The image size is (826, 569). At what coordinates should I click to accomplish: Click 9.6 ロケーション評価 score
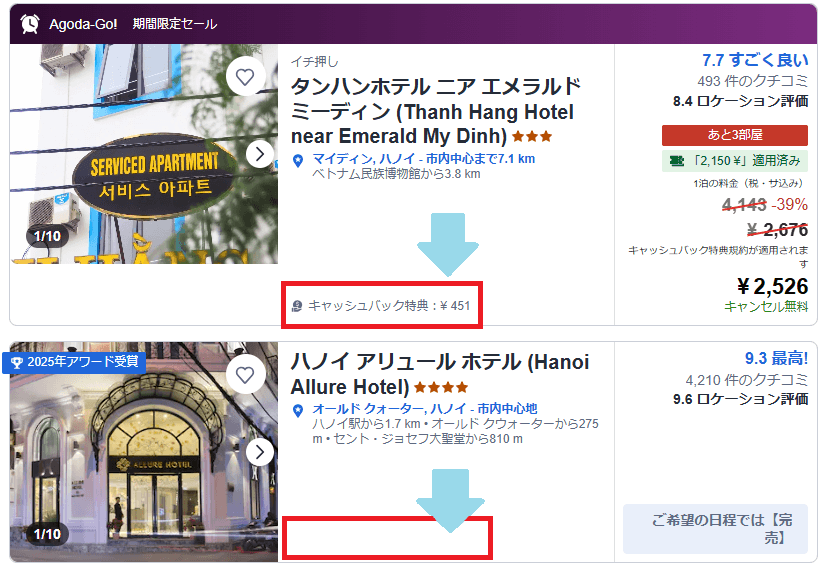741,399
